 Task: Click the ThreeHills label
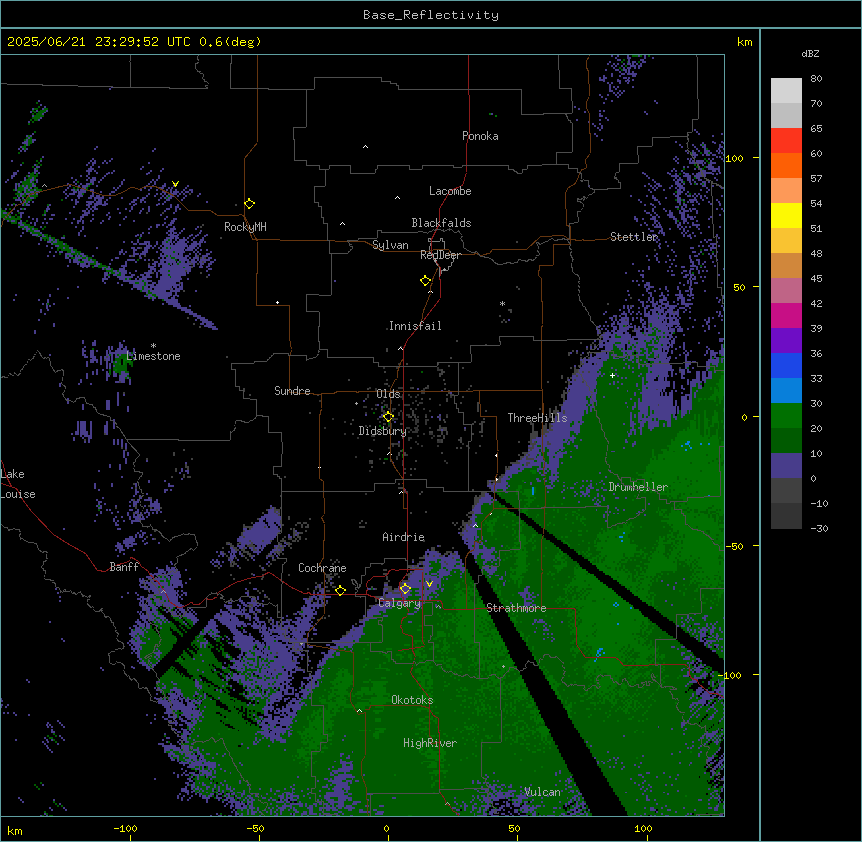coord(537,418)
